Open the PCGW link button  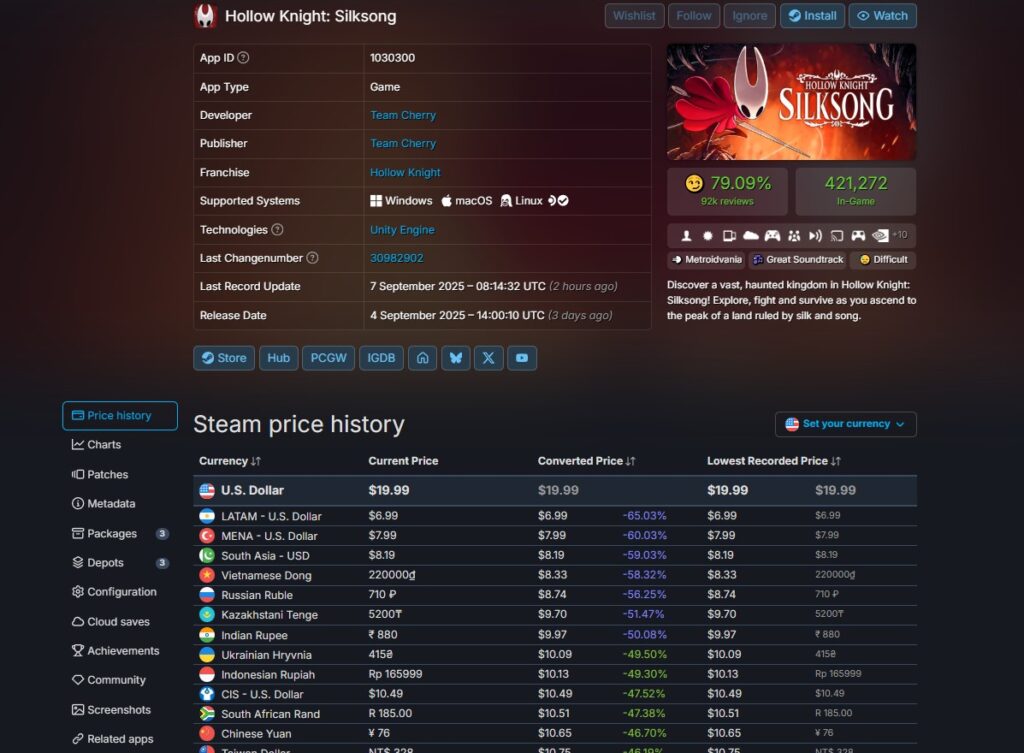(x=328, y=358)
